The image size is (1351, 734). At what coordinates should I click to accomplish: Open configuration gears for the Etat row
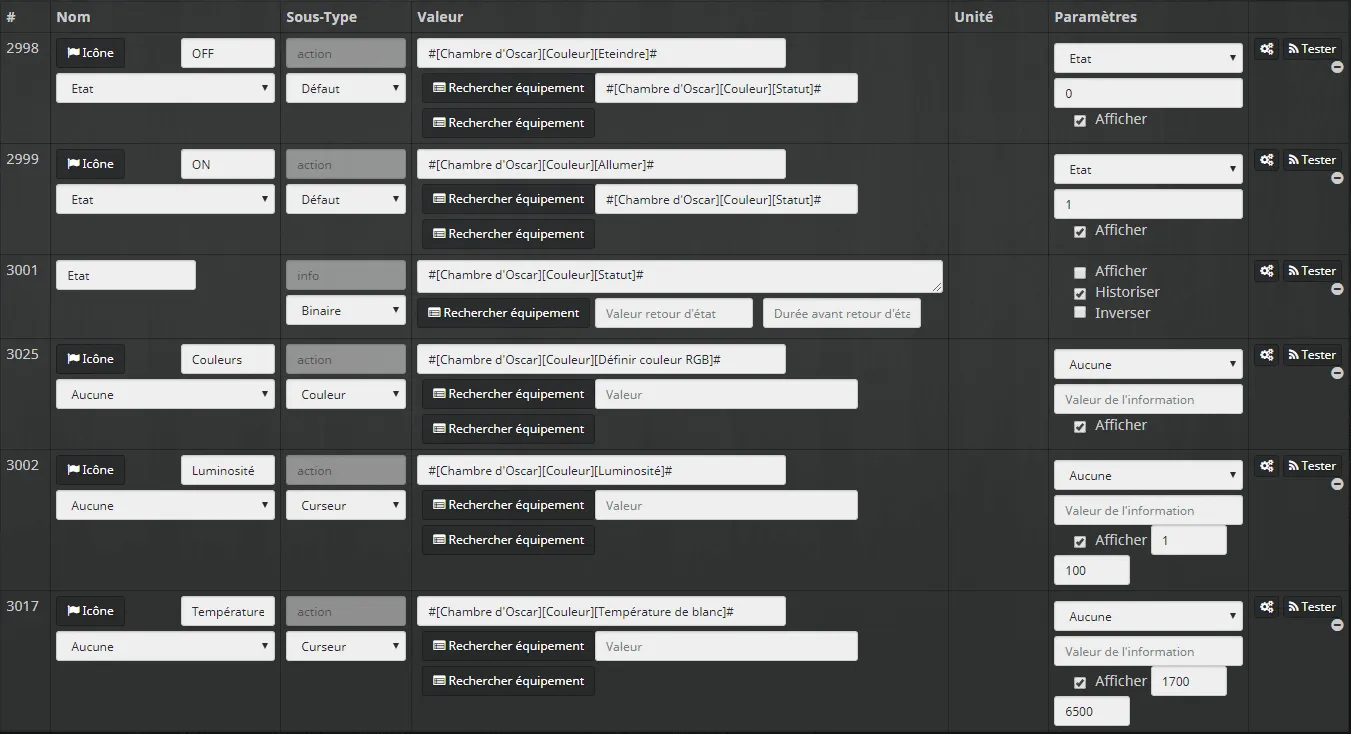pos(1266,271)
